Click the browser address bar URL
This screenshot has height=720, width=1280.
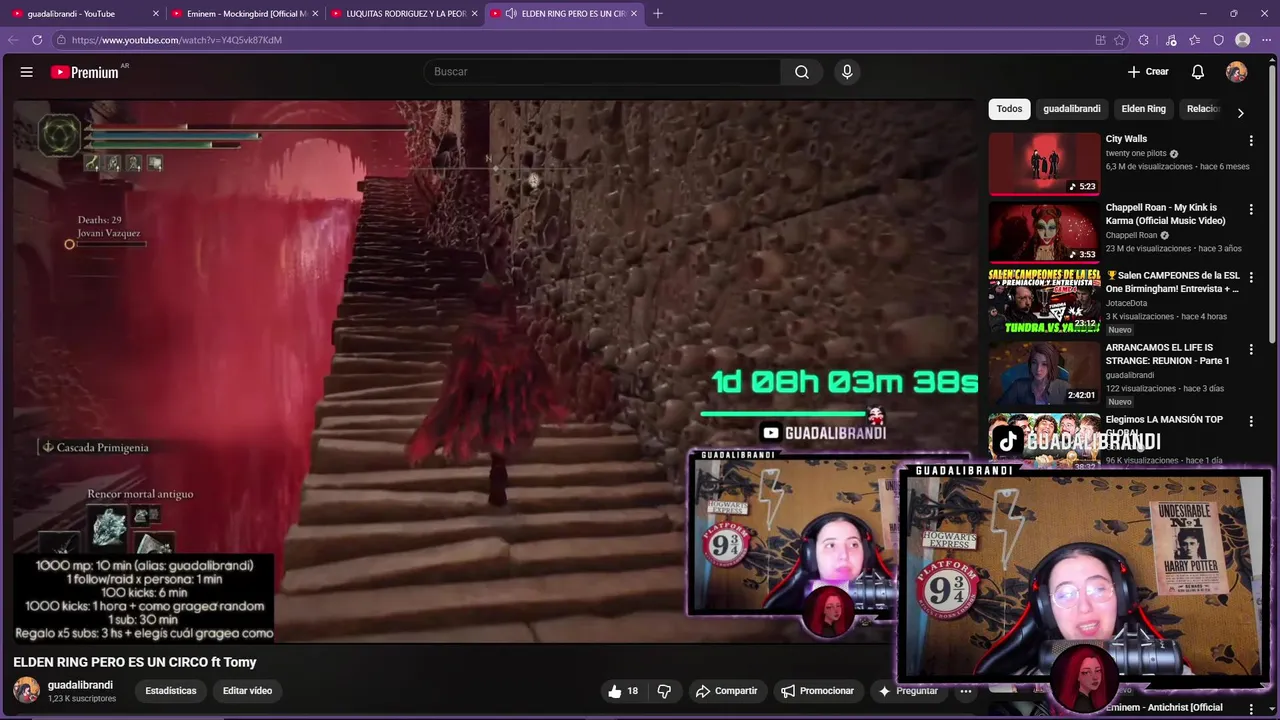coord(177,40)
